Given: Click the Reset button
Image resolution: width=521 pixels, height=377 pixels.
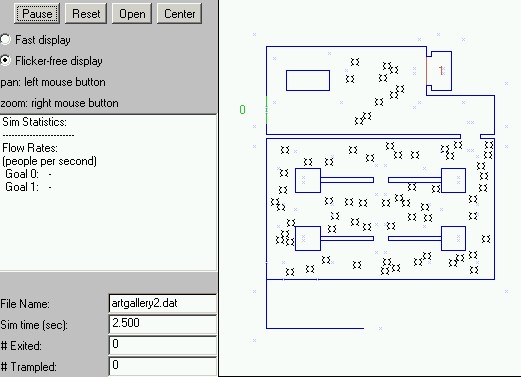Looking at the screenshot, I should tap(86, 14).
